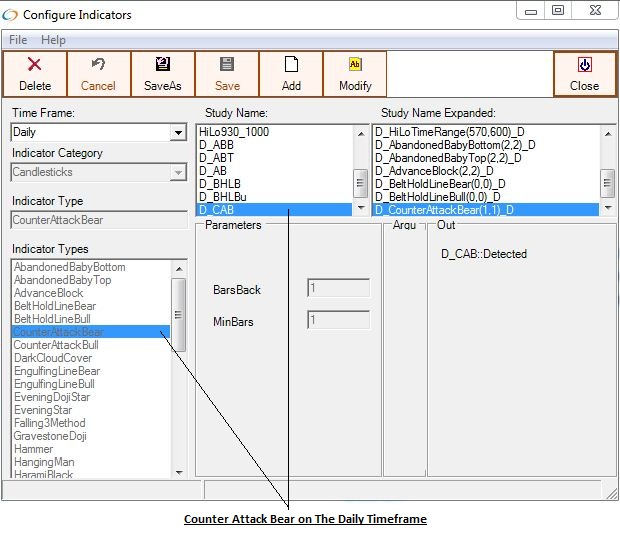Select D_ABB in Study Name list
The width and height of the screenshot is (620, 534).
[x=216, y=145]
